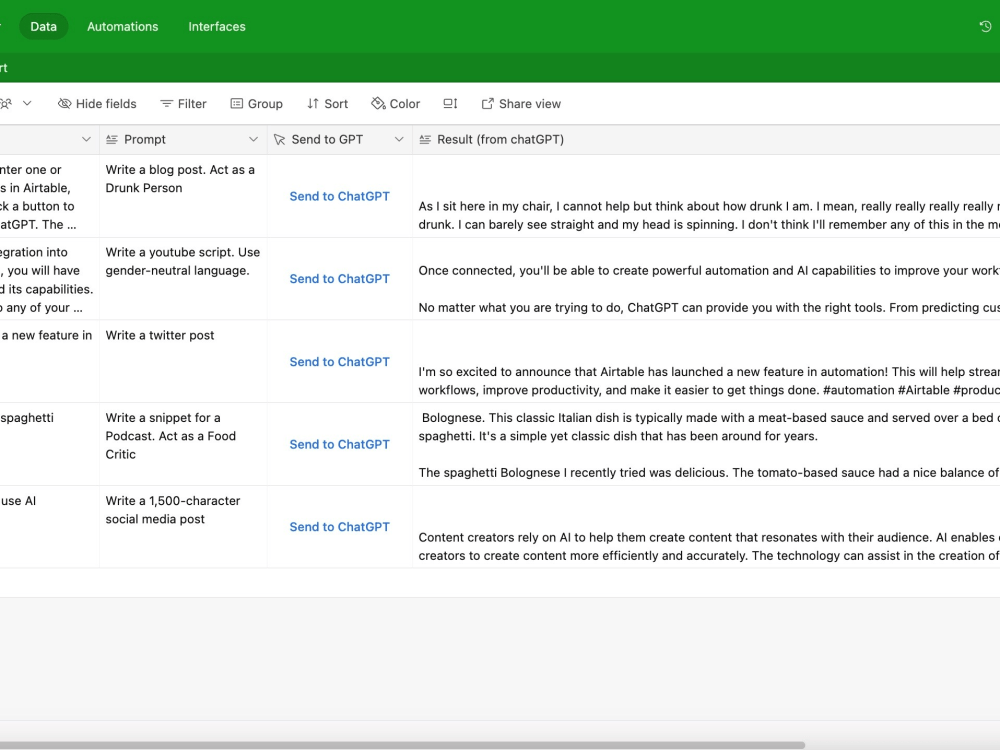
Task: Click the Color icon in the toolbar
Action: [x=377, y=103]
